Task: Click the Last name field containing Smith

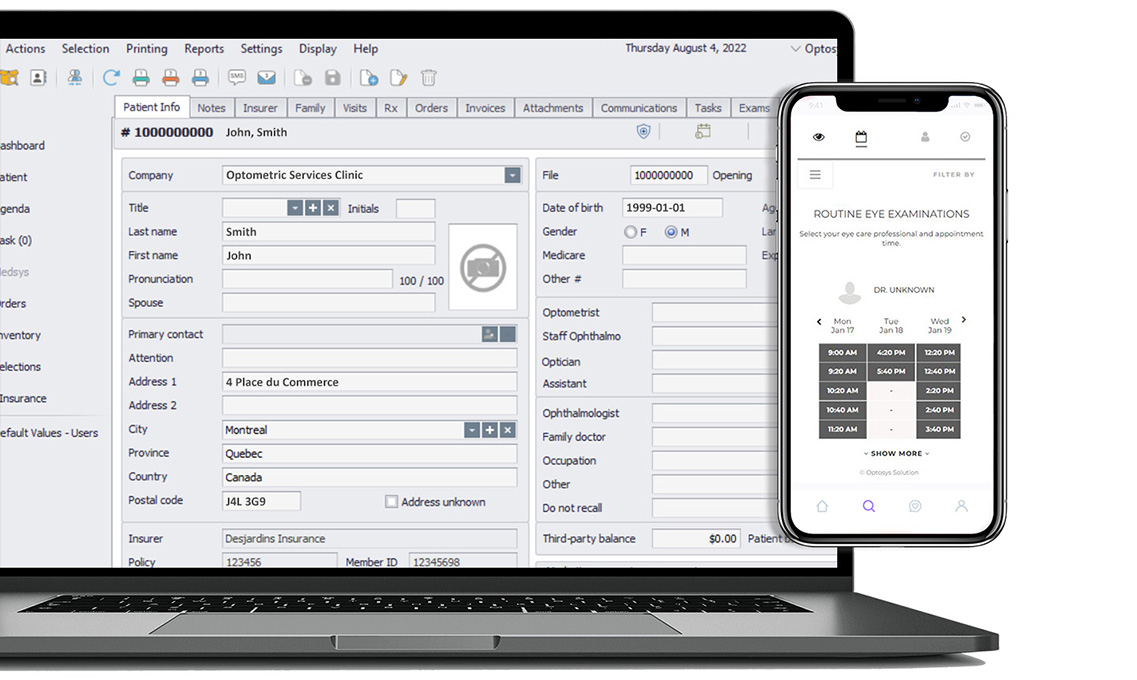Action: [x=328, y=232]
